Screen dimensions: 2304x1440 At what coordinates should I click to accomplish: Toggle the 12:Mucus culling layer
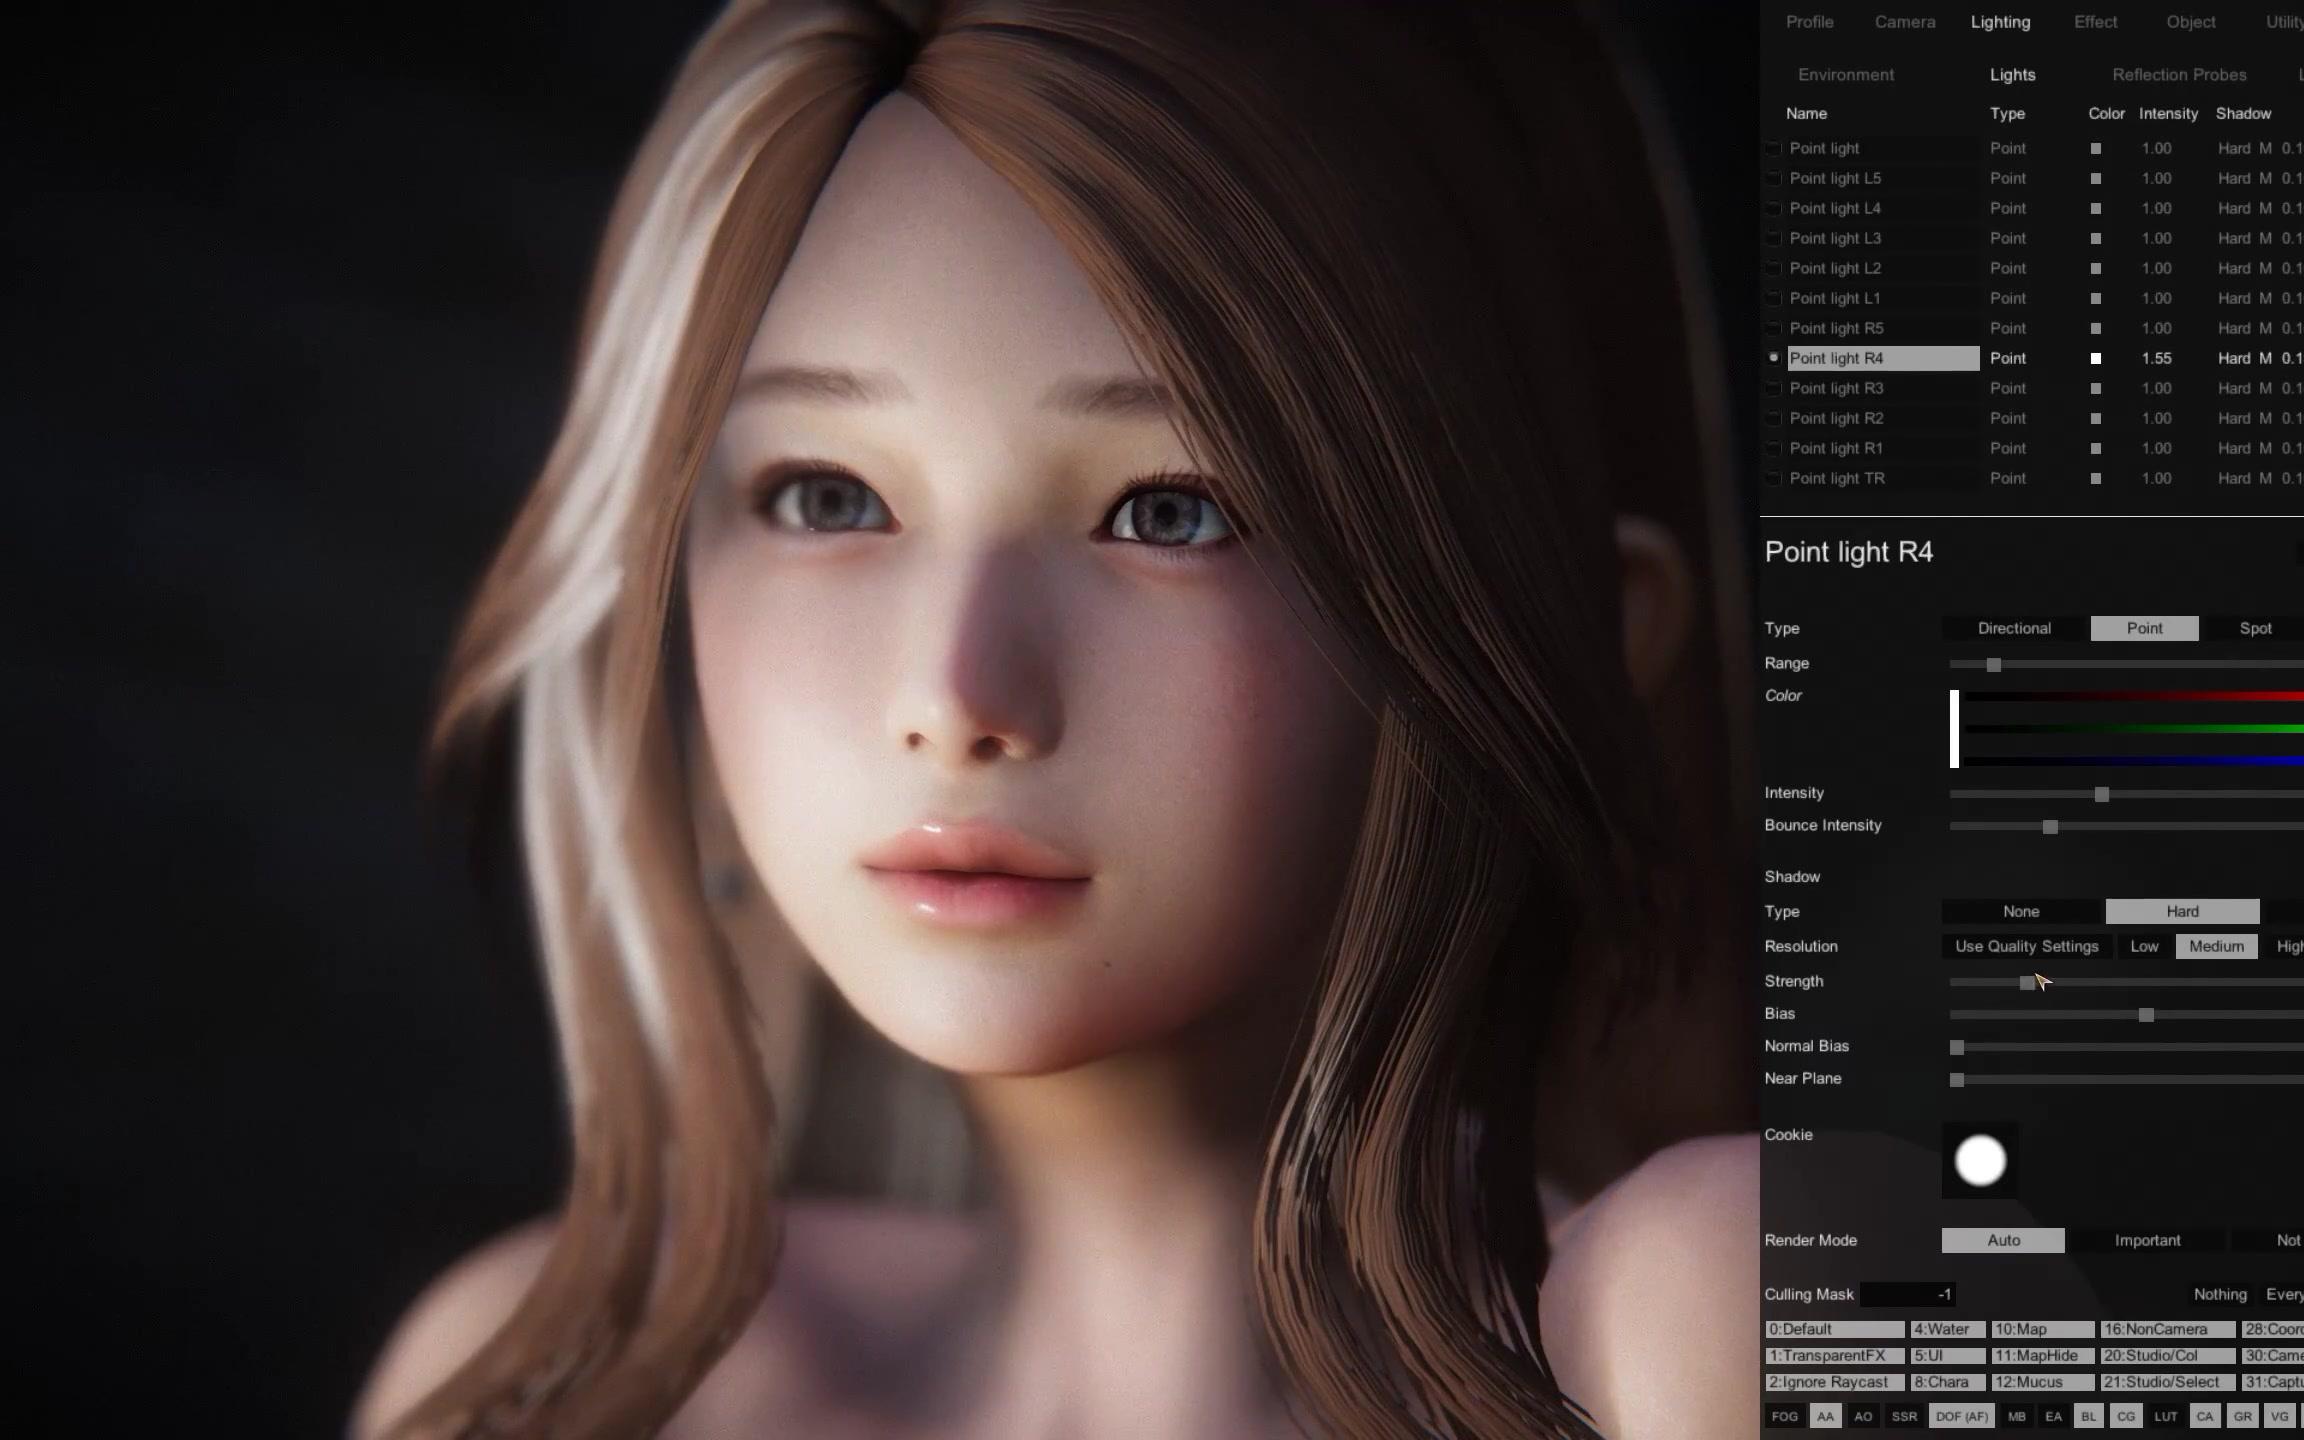click(x=2043, y=1382)
